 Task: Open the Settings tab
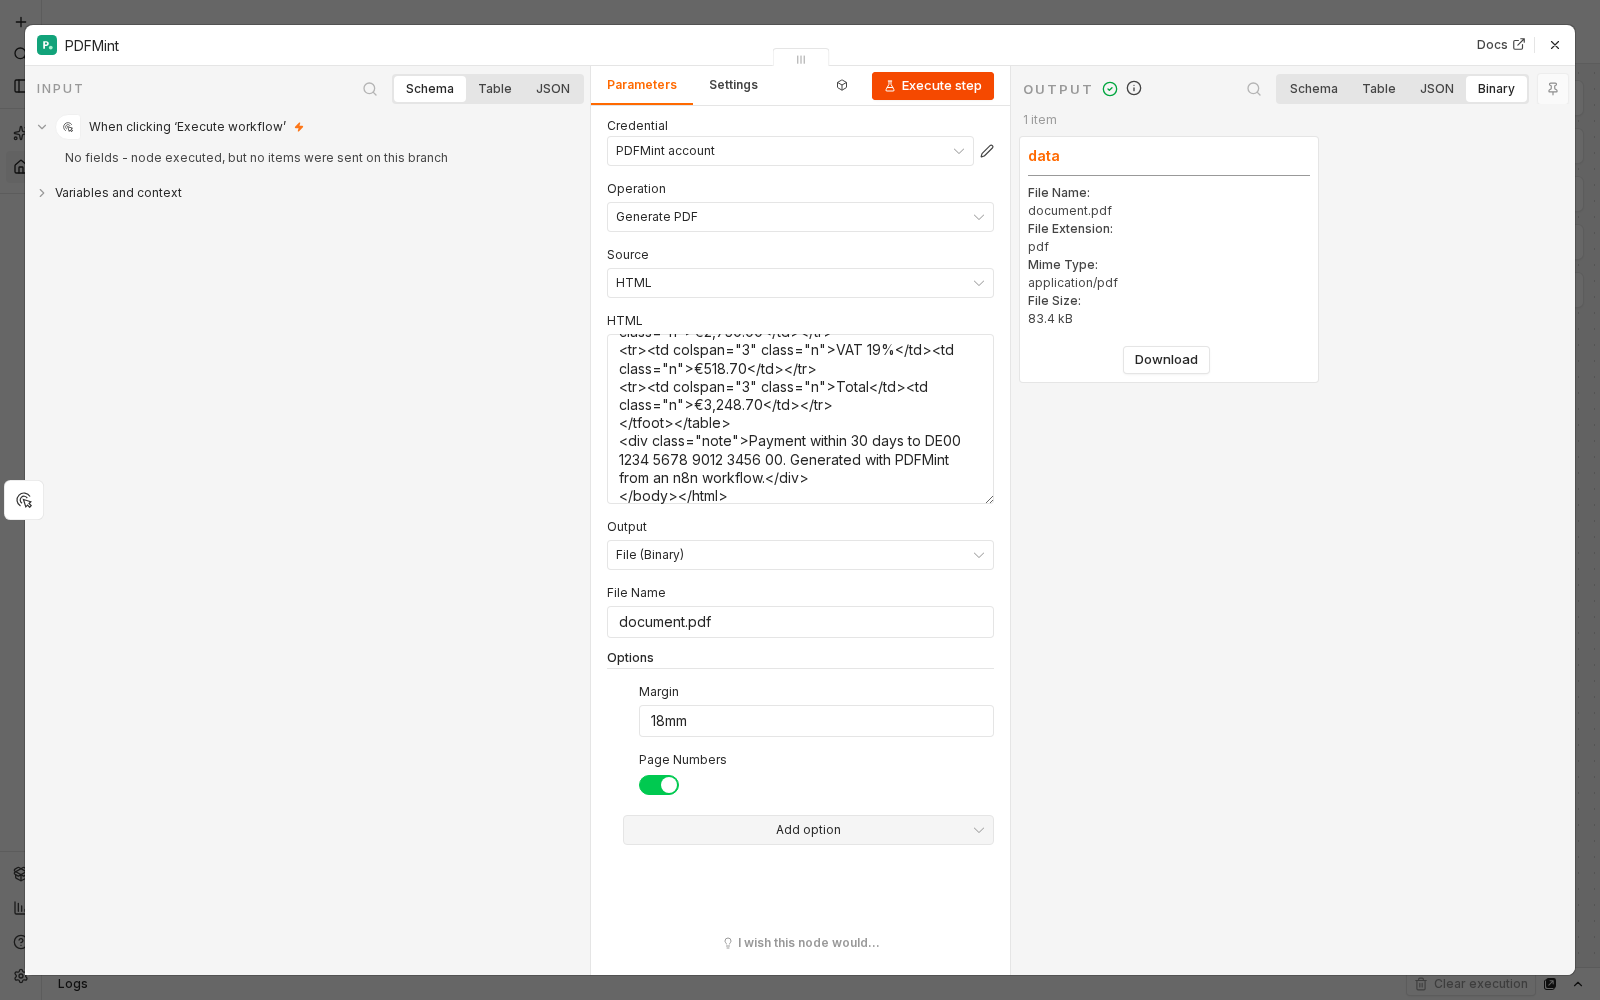point(733,85)
